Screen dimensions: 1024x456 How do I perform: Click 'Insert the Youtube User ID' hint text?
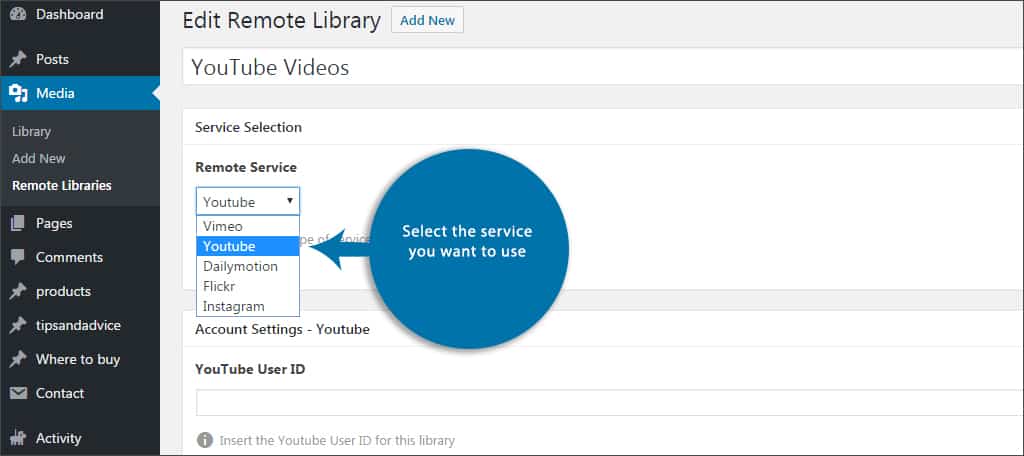click(x=337, y=440)
